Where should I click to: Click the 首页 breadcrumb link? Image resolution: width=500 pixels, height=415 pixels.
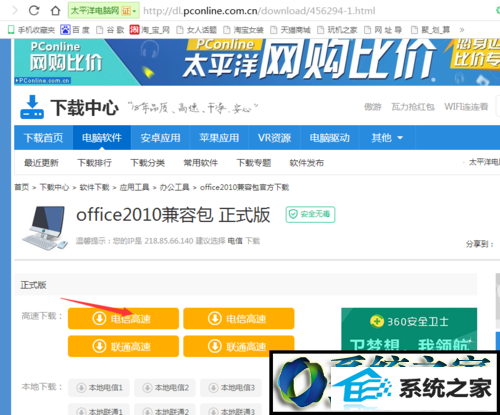coord(22,187)
